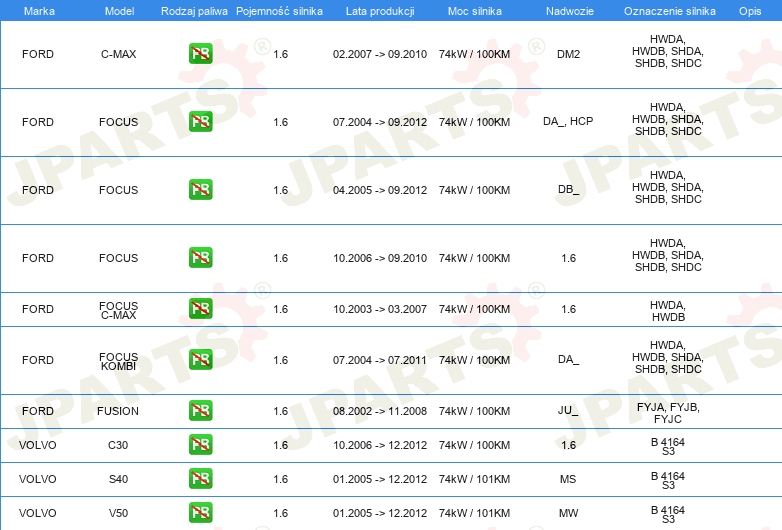The width and height of the screenshot is (782, 530).
Task: Select the FOCUS C-MAX model cell
Action: 119,310
